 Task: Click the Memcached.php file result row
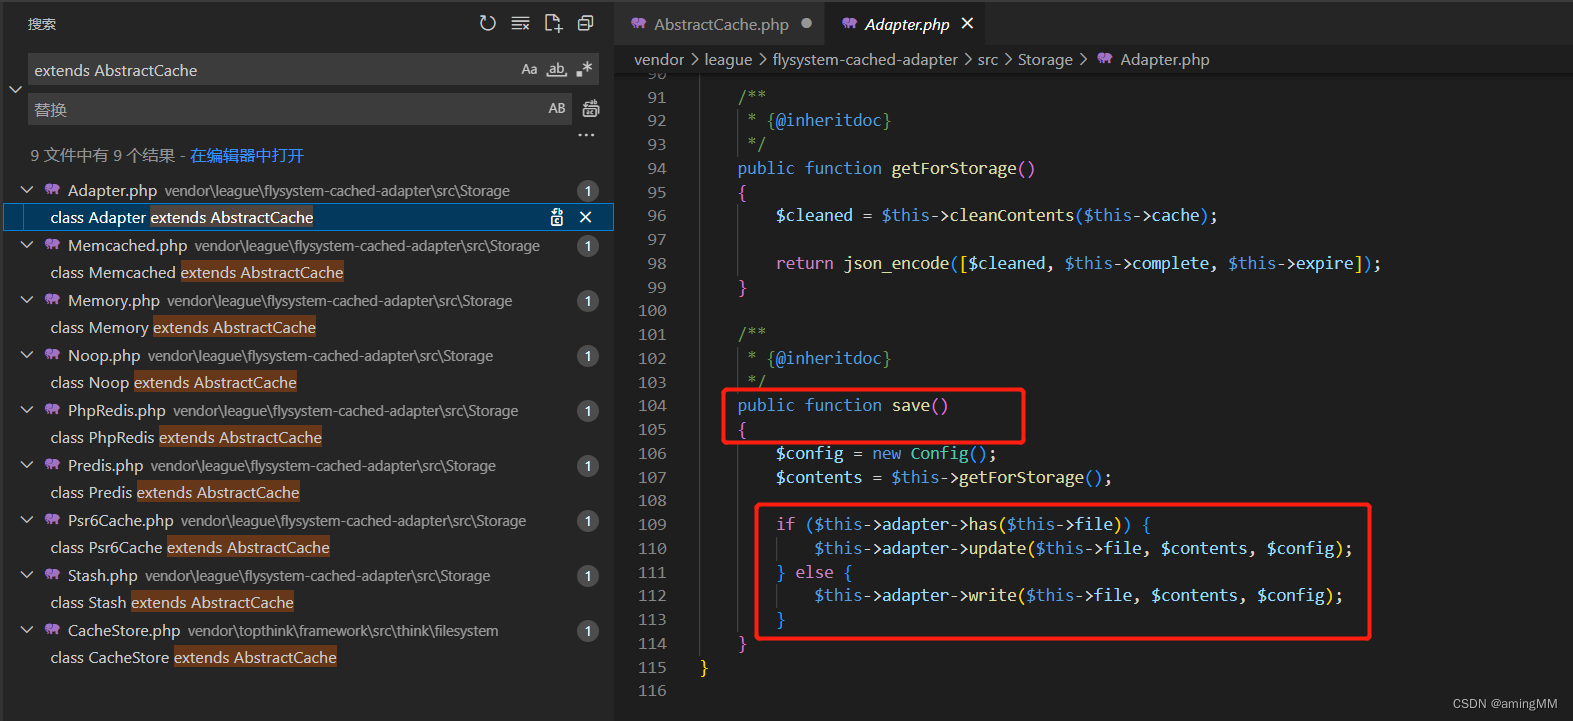pos(309,245)
